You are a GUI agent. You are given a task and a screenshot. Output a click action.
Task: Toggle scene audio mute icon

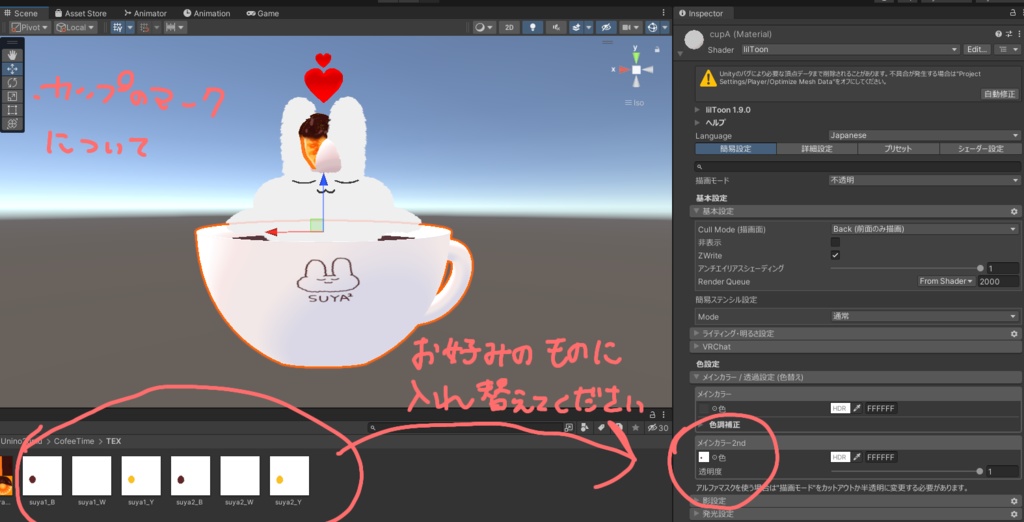[556, 27]
